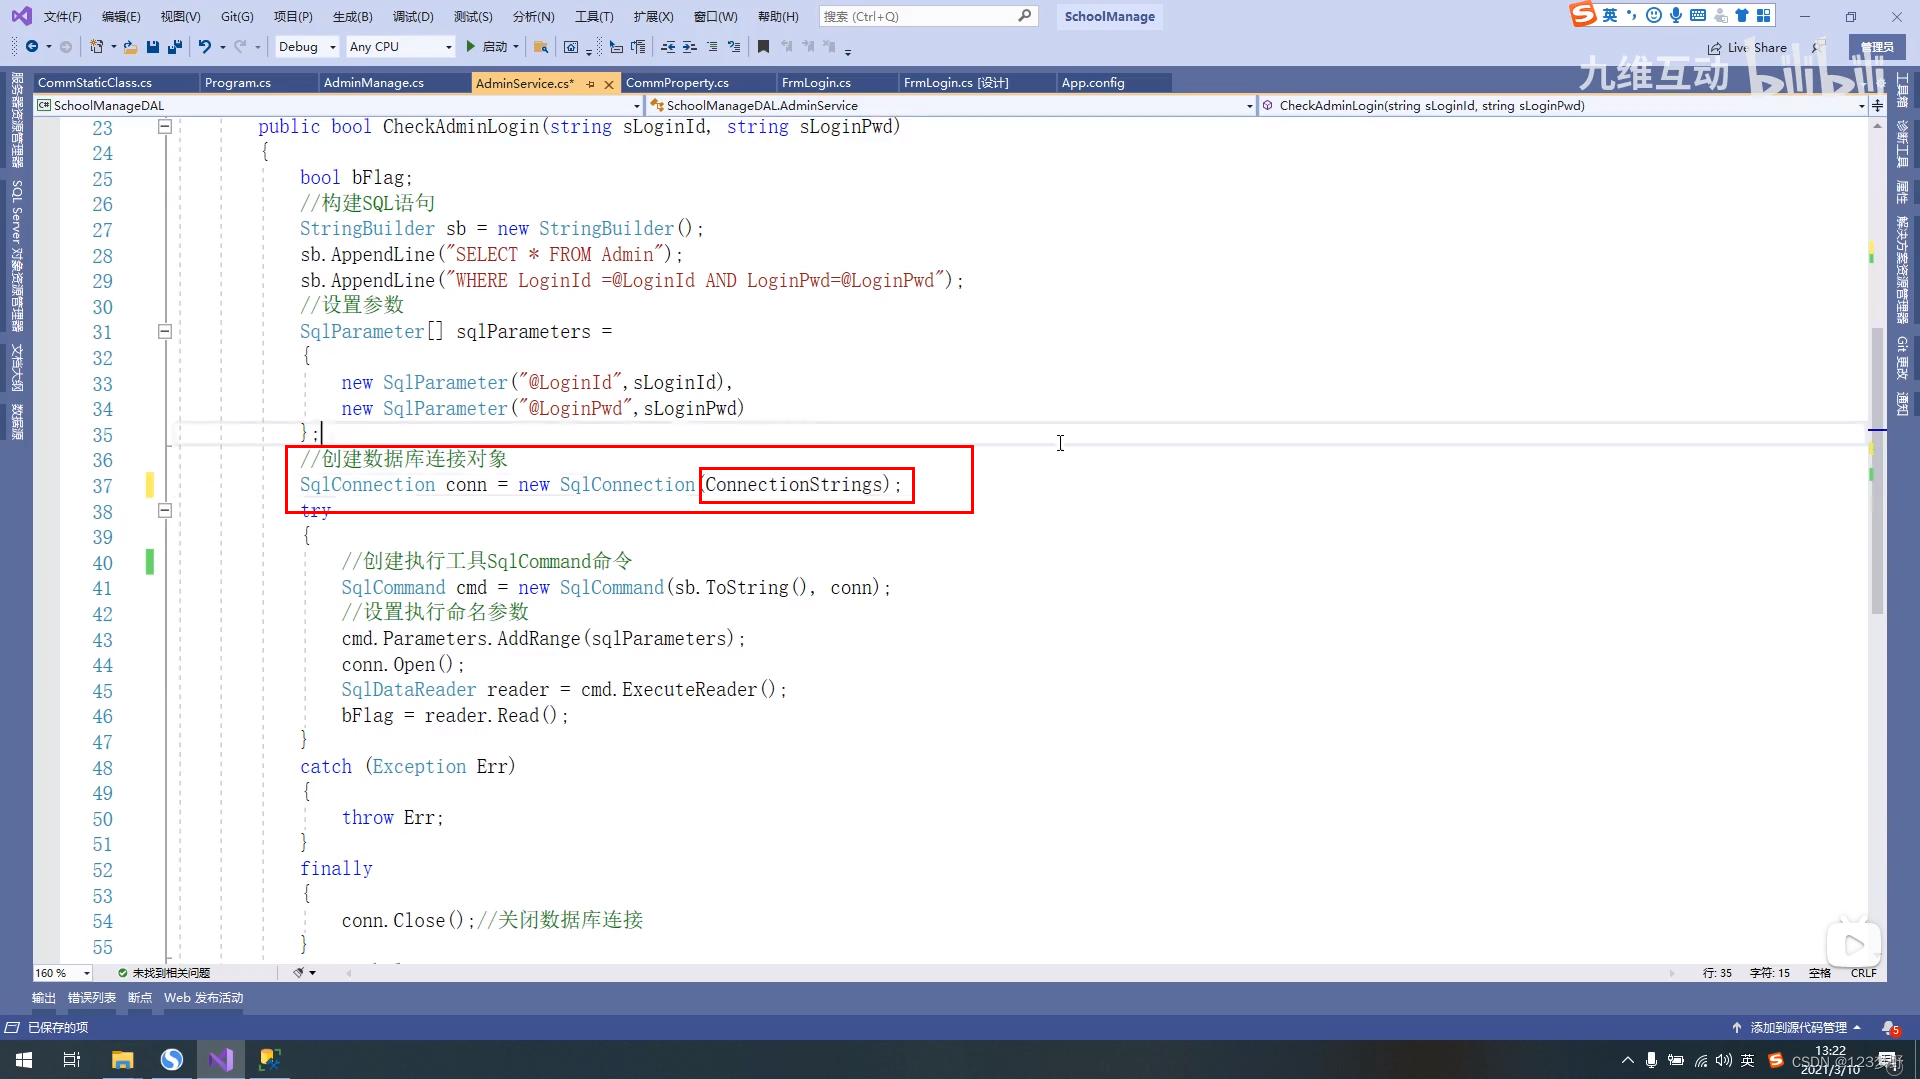Open the Web 发布活动 panel tab
The image size is (1920, 1079).
203,998
